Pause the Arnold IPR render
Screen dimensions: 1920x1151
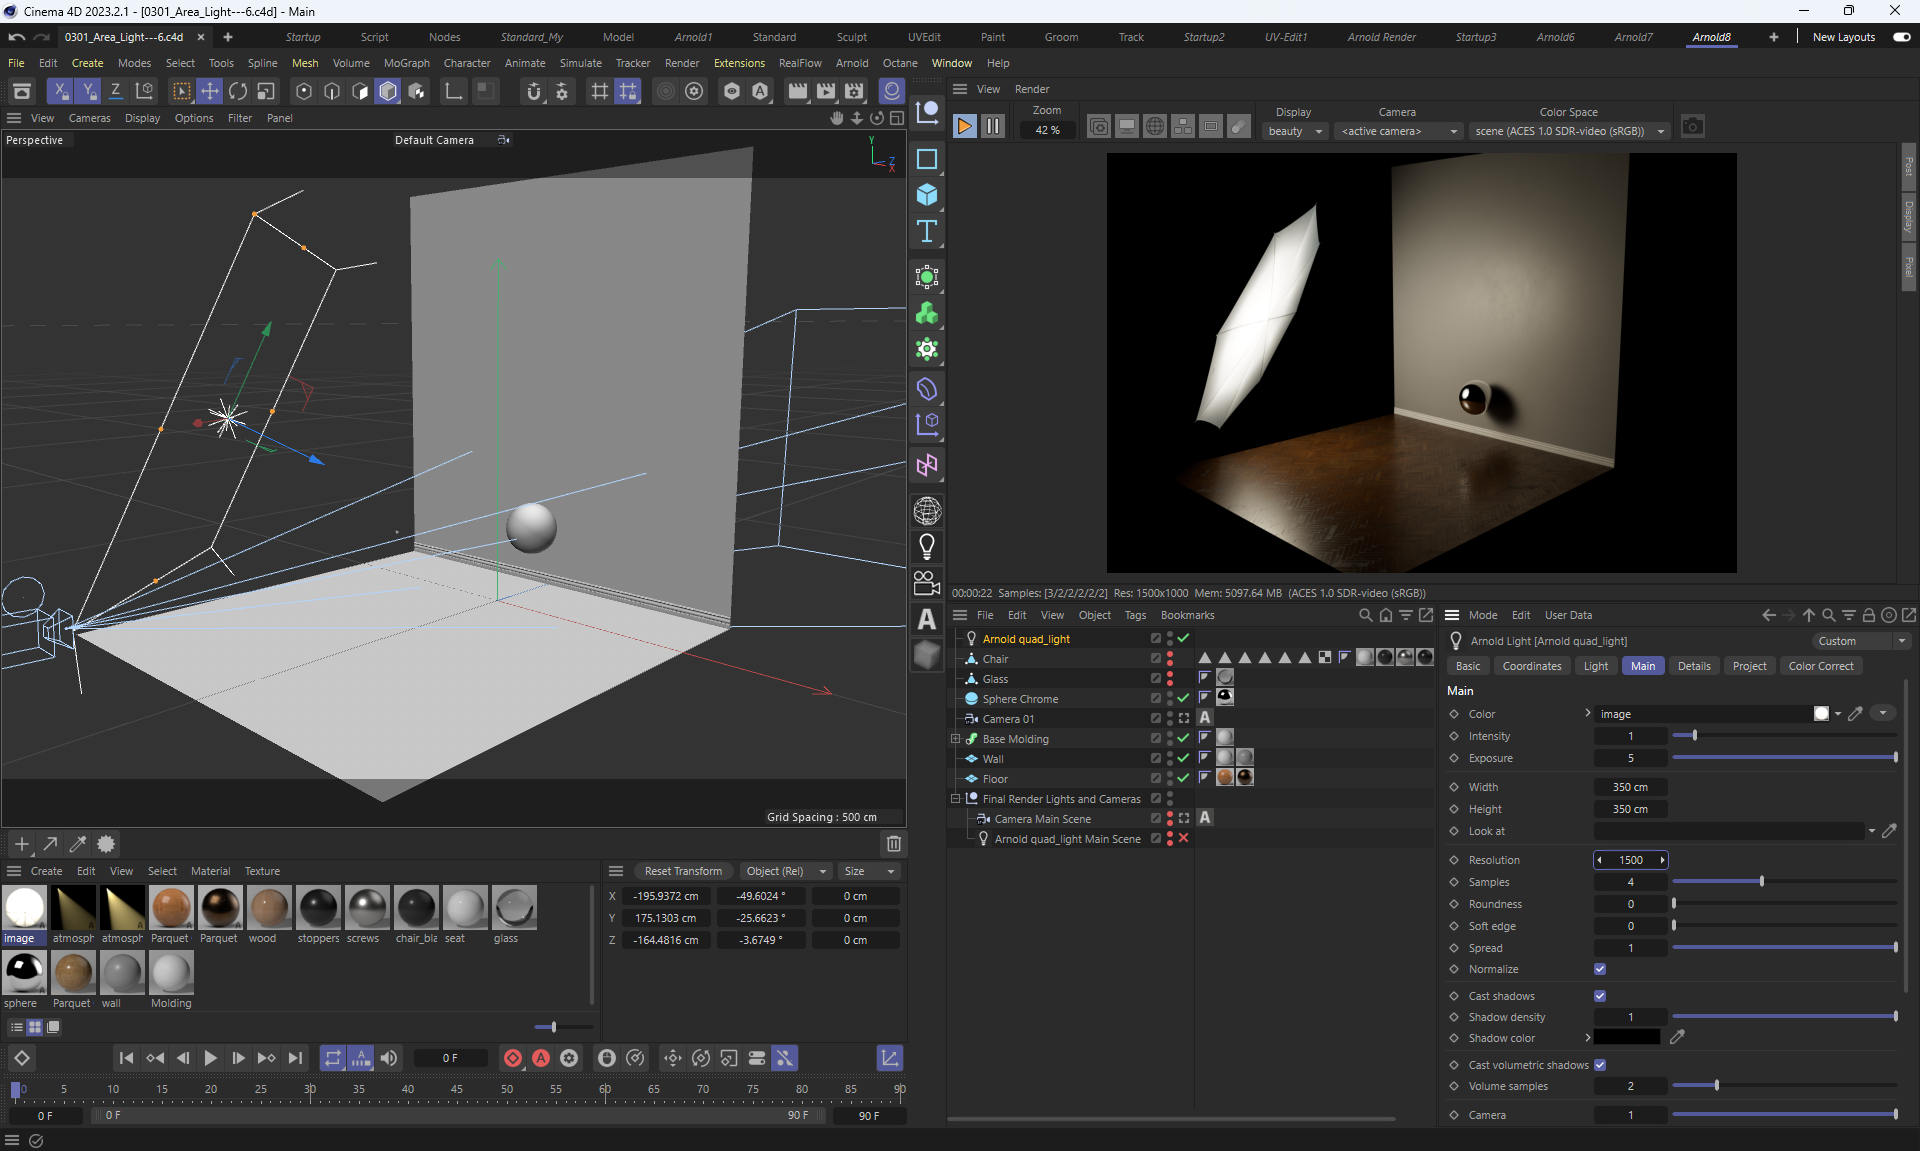(x=992, y=127)
